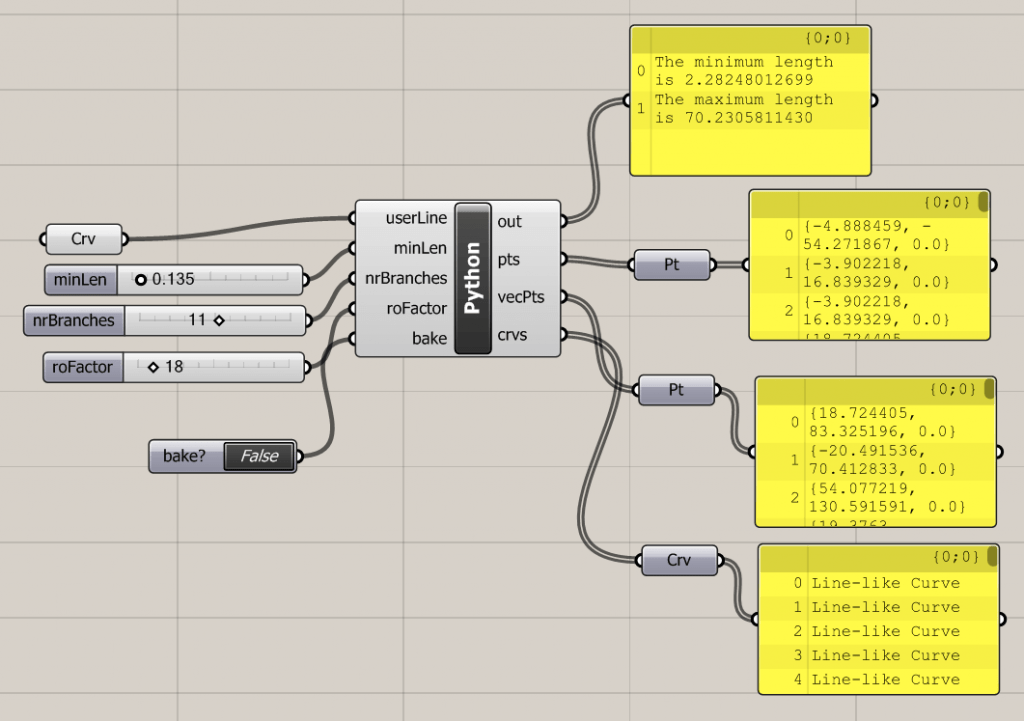Click the panel listing point coordinates starting with {18.724405
The height and width of the screenshot is (721, 1024).
(x=875, y=450)
